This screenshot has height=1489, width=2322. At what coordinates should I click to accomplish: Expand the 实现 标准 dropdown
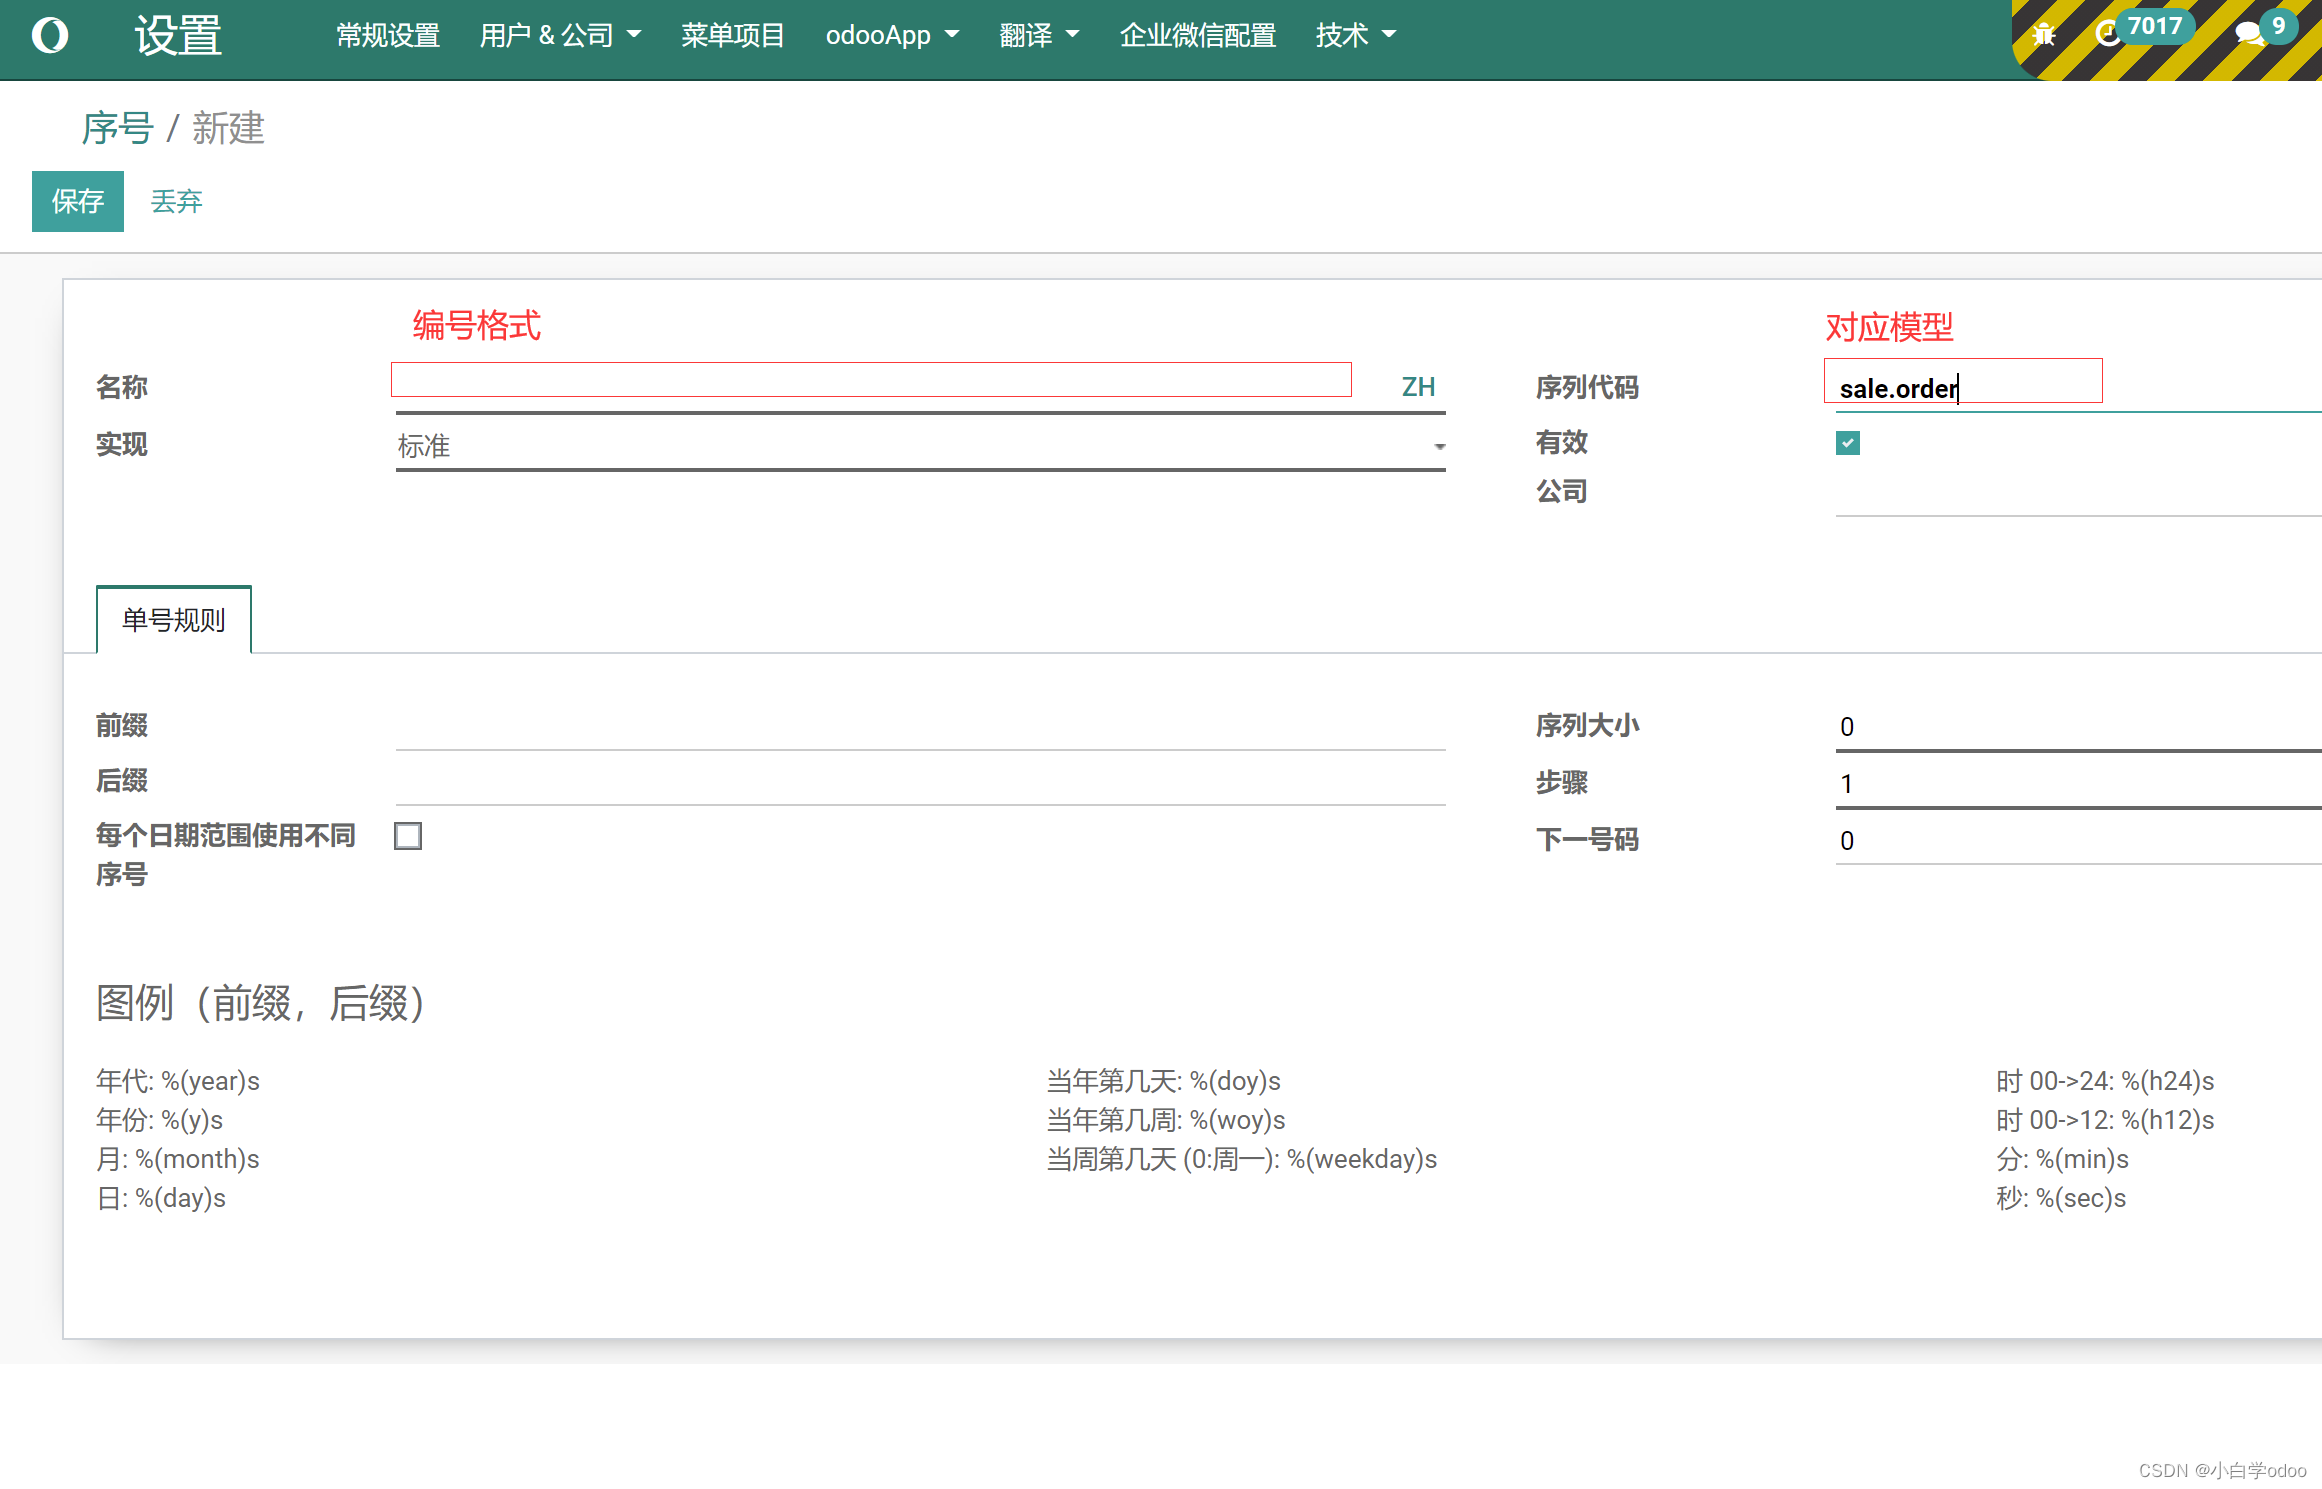[919, 446]
